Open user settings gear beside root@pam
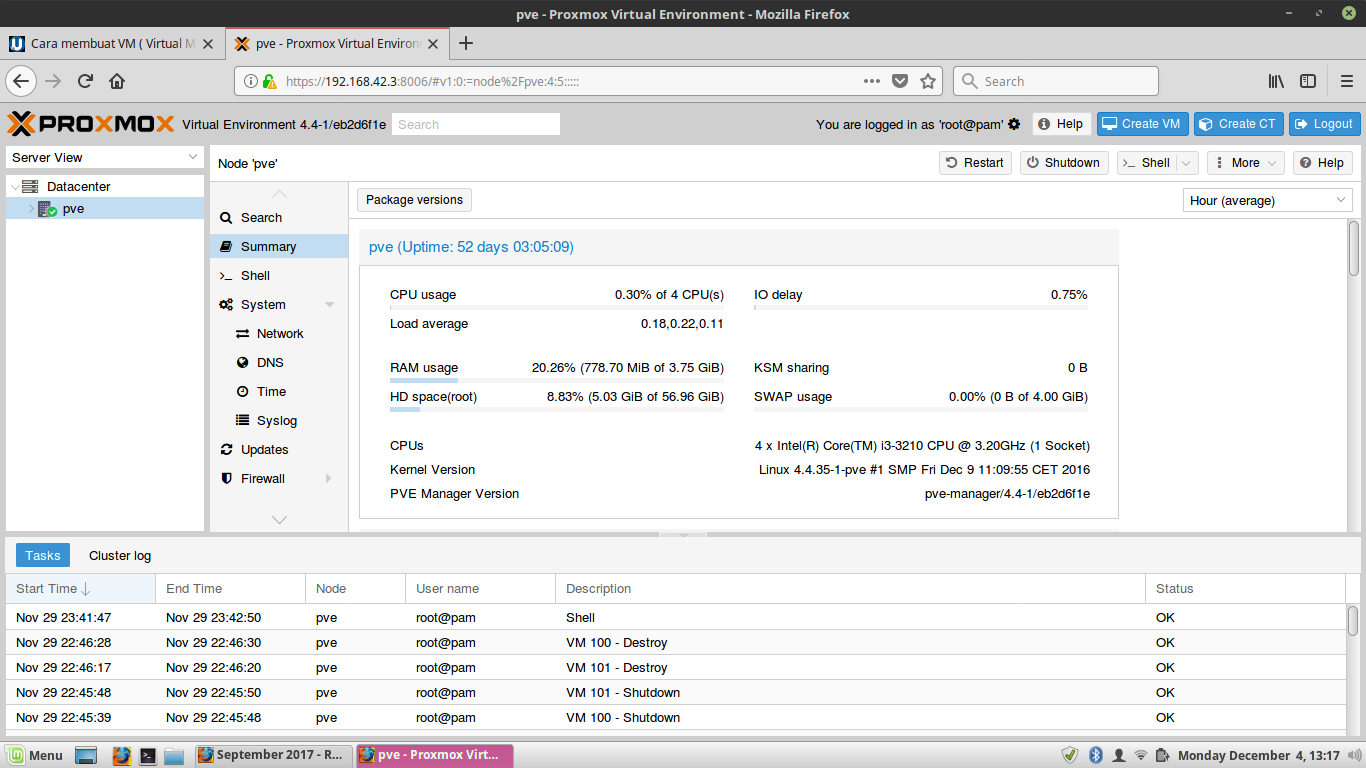1366x768 pixels. pos(1014,124)
